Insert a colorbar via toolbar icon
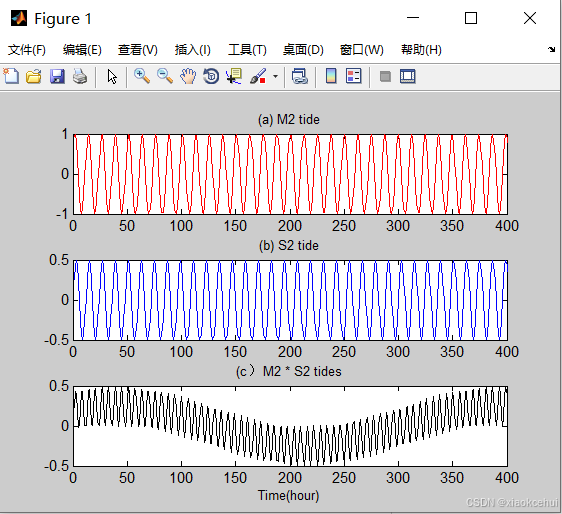Screen dimensions: 562x514 [331, 76]
